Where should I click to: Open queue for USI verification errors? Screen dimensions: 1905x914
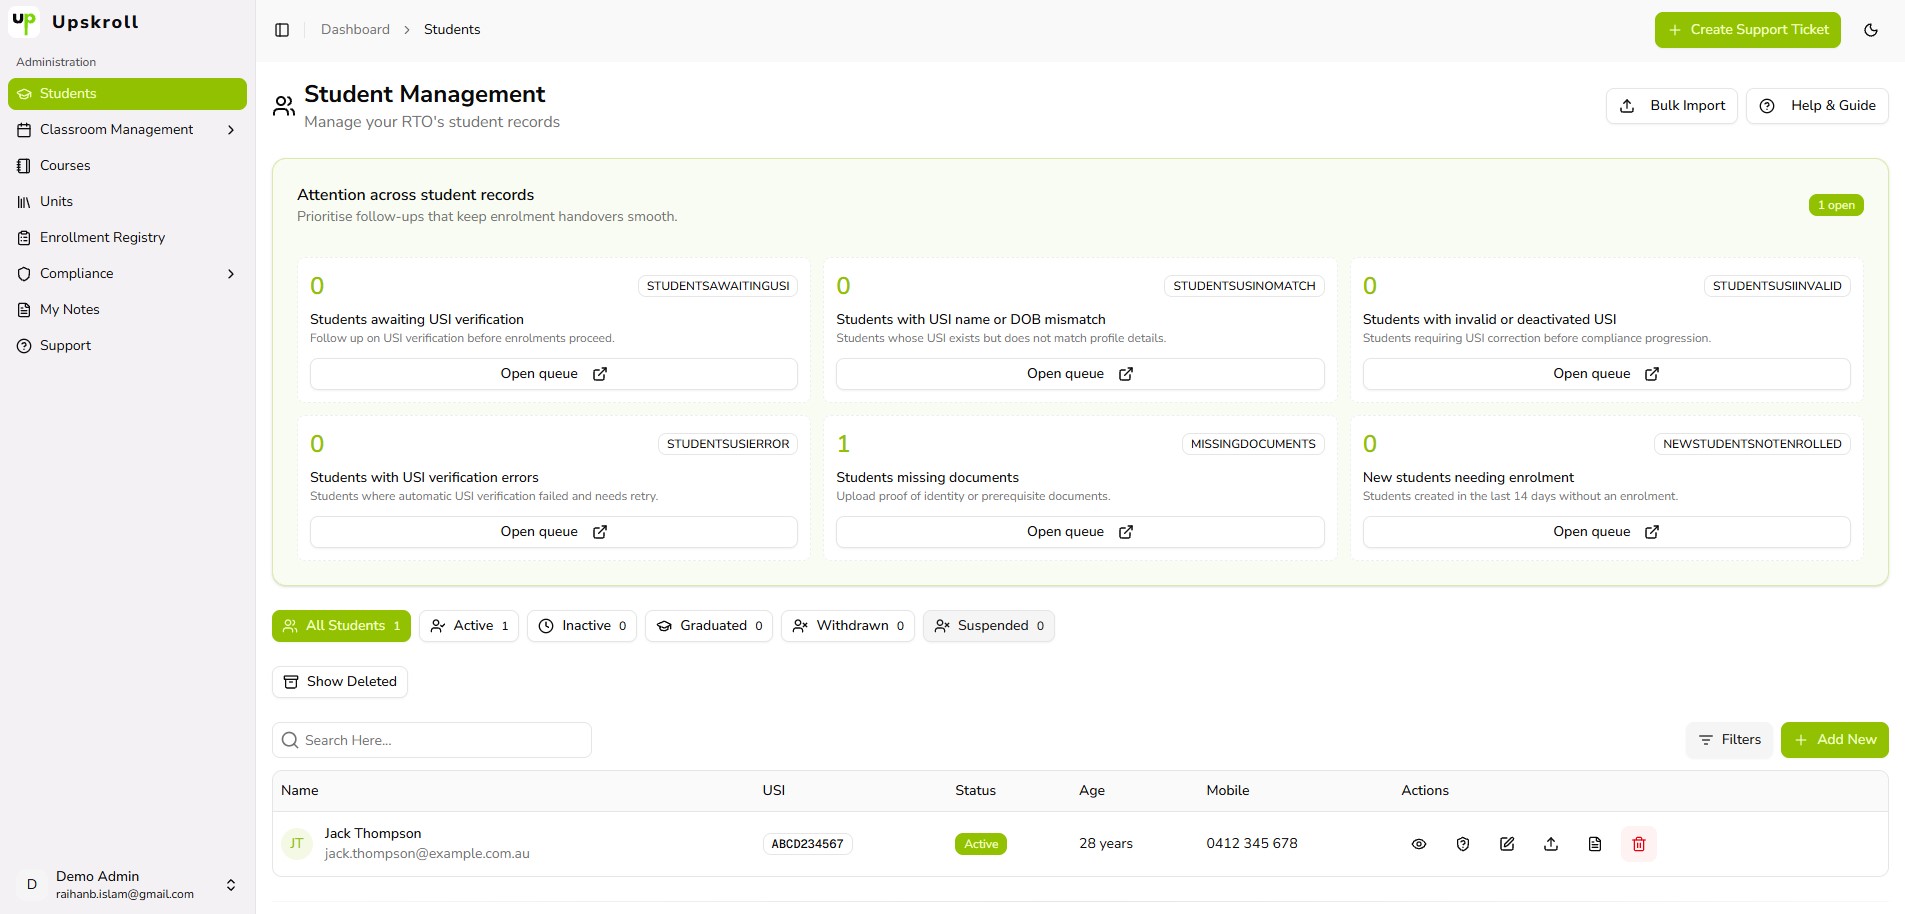553,532
